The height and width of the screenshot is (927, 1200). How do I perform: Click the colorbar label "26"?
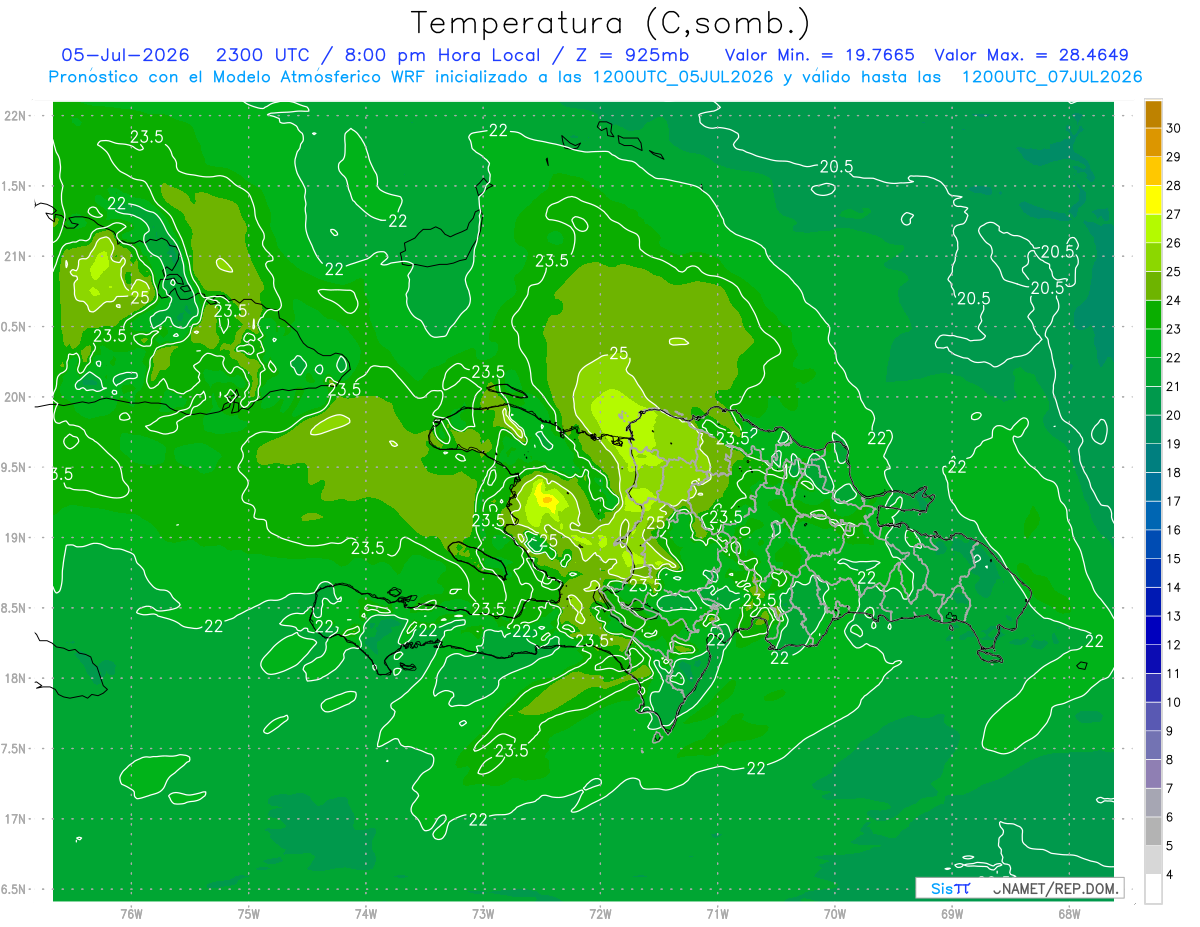[1174, 243]
